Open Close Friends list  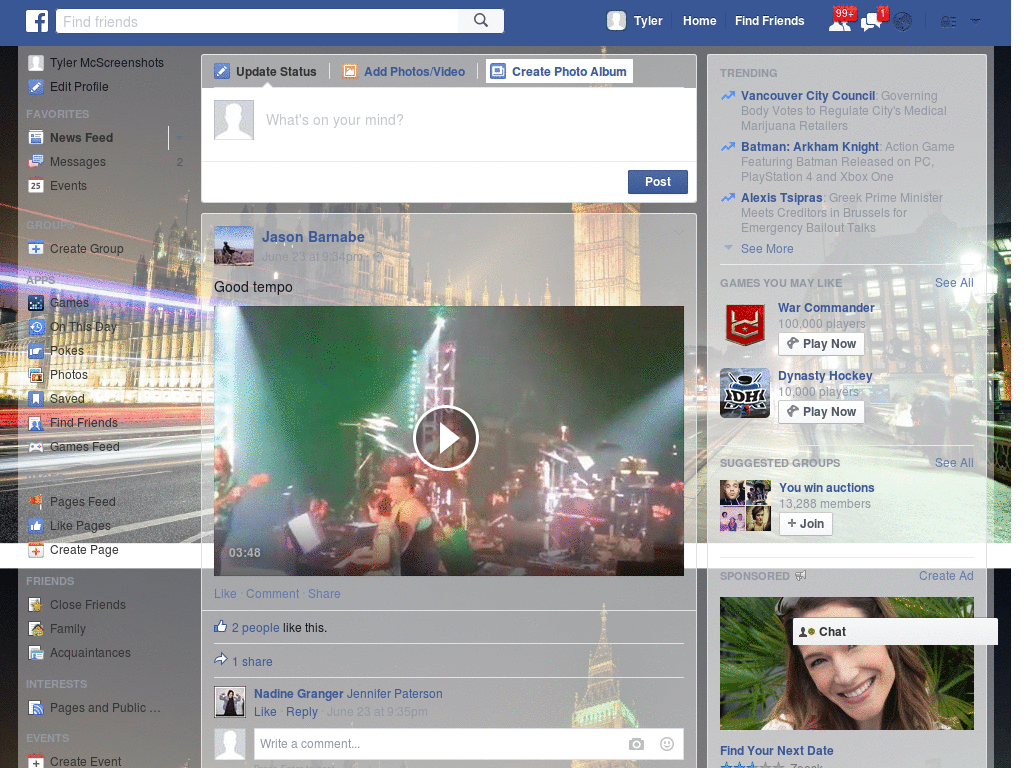point(88,605)
